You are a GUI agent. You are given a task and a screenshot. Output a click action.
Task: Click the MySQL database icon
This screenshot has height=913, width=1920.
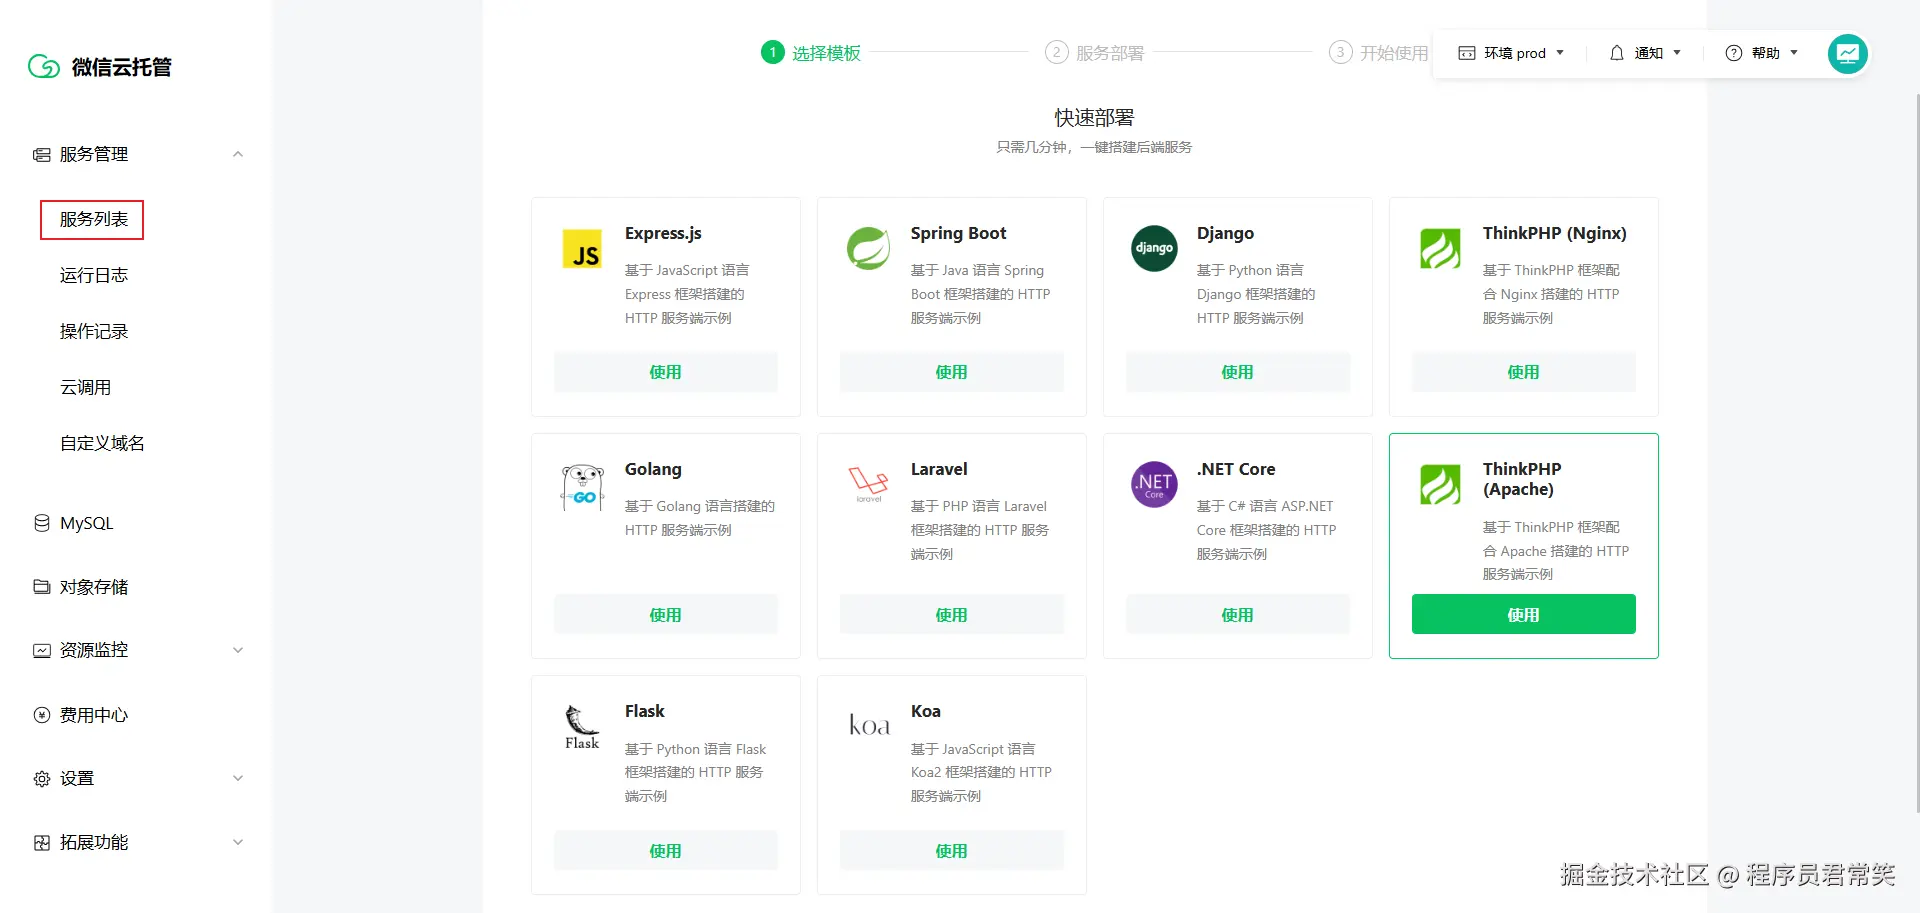pyautogui.click(x=42, y=523)
